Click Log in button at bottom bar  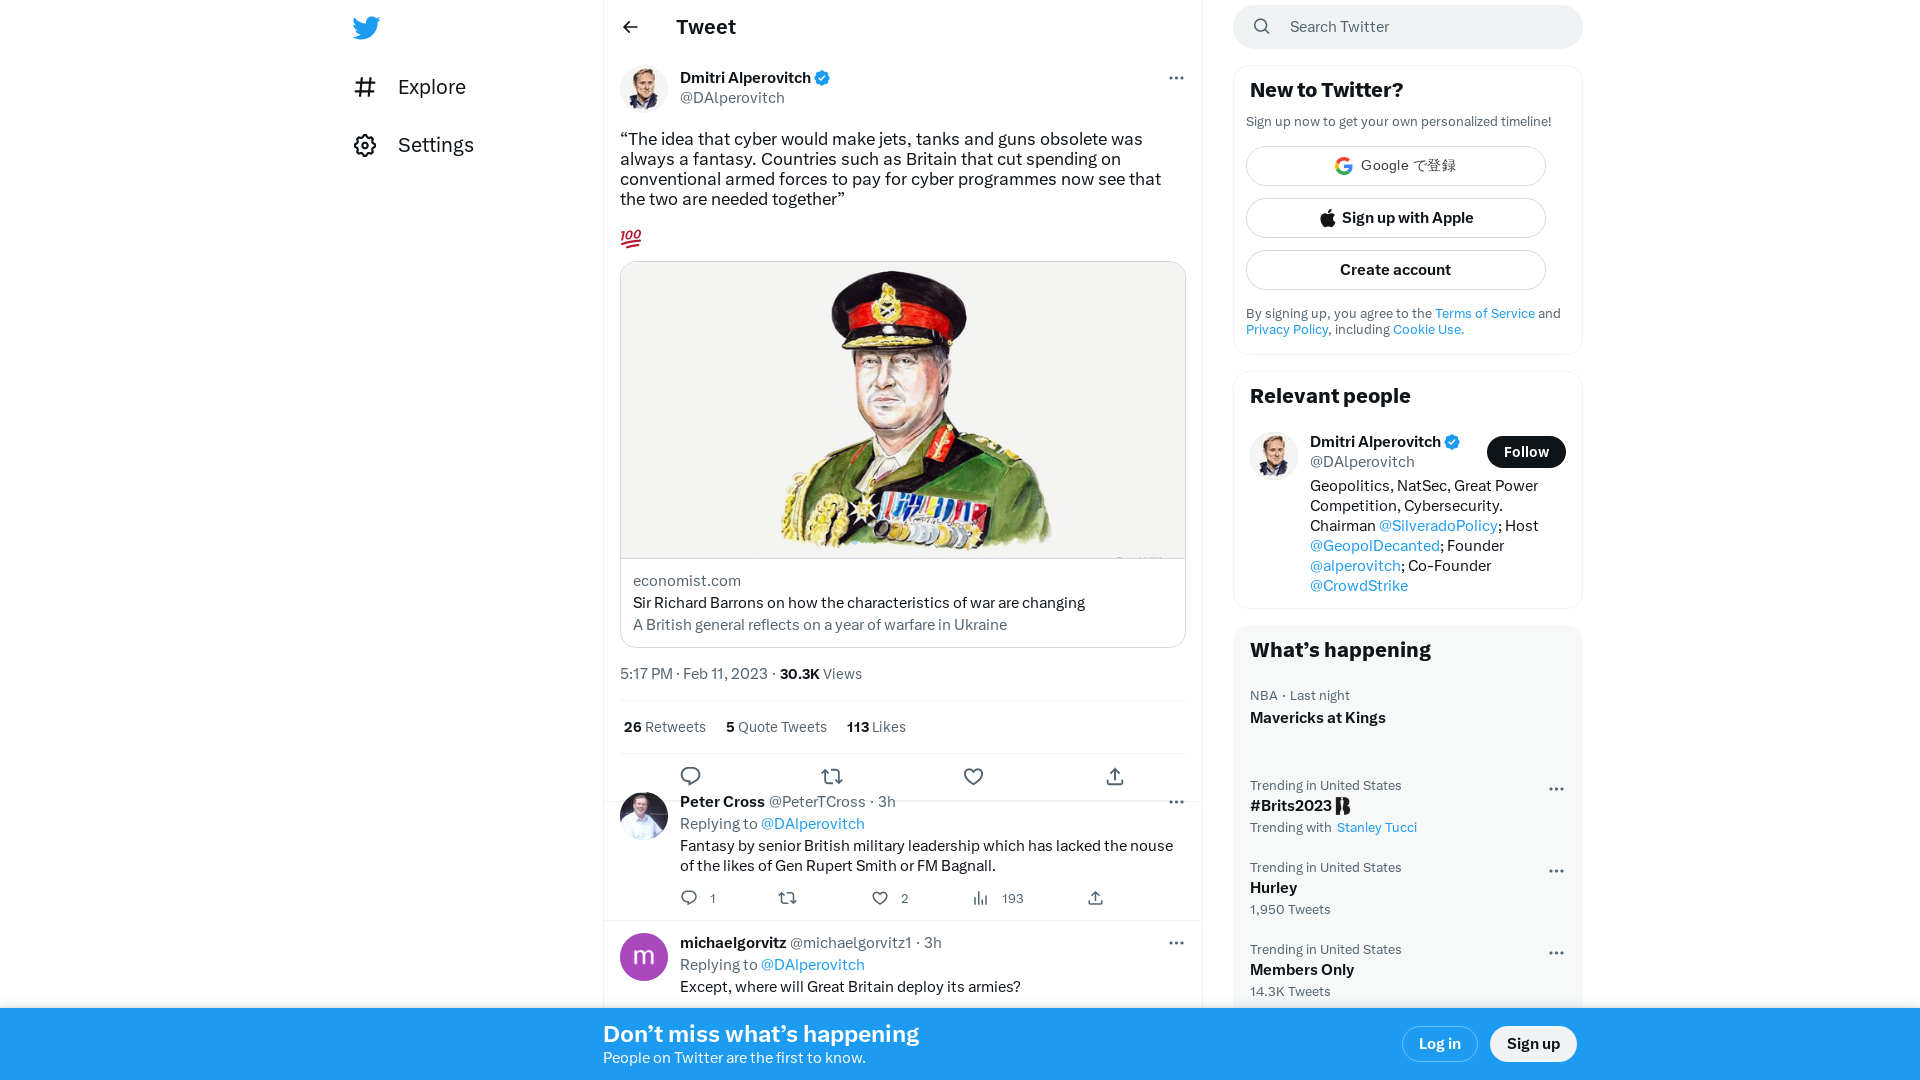(1439, 1043)
